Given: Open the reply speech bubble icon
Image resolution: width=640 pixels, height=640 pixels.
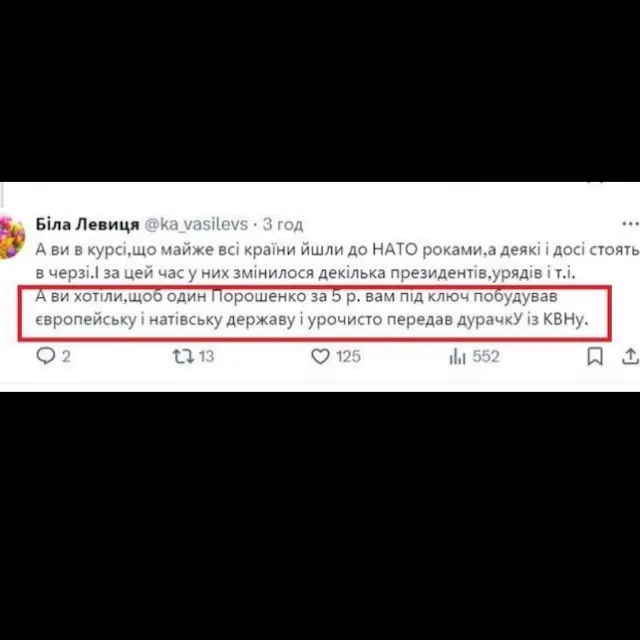Looking at the screenshot, I should coord(45,356).
